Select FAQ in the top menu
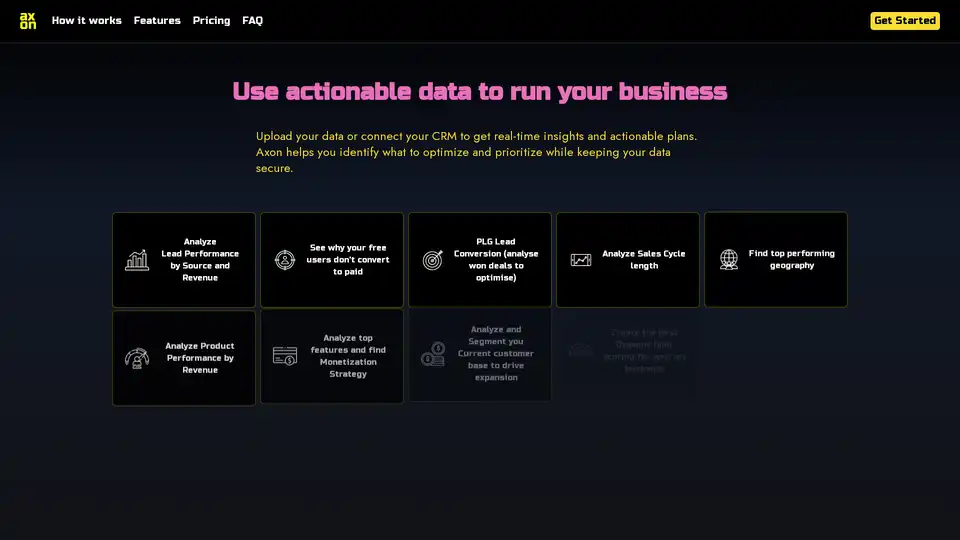Viewport: 960px width, 540px height. point(252,21)
